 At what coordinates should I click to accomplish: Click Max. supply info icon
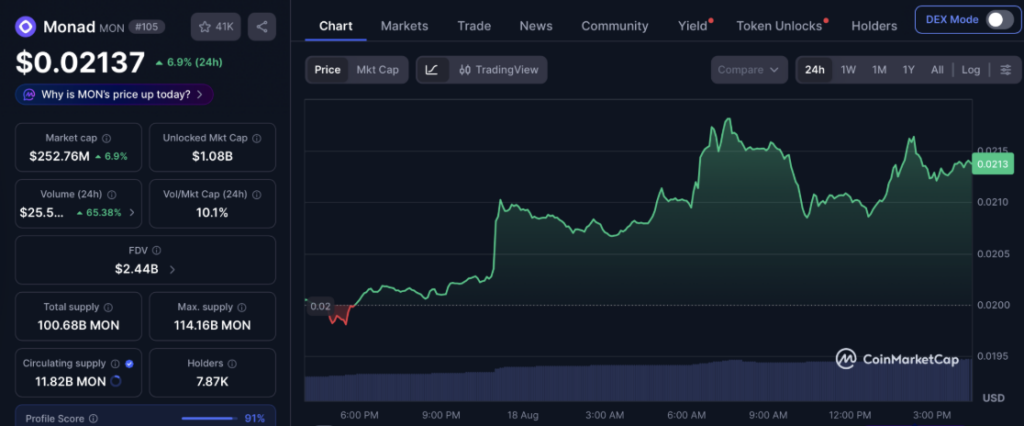pyautogui.click(x=243, y=307)
